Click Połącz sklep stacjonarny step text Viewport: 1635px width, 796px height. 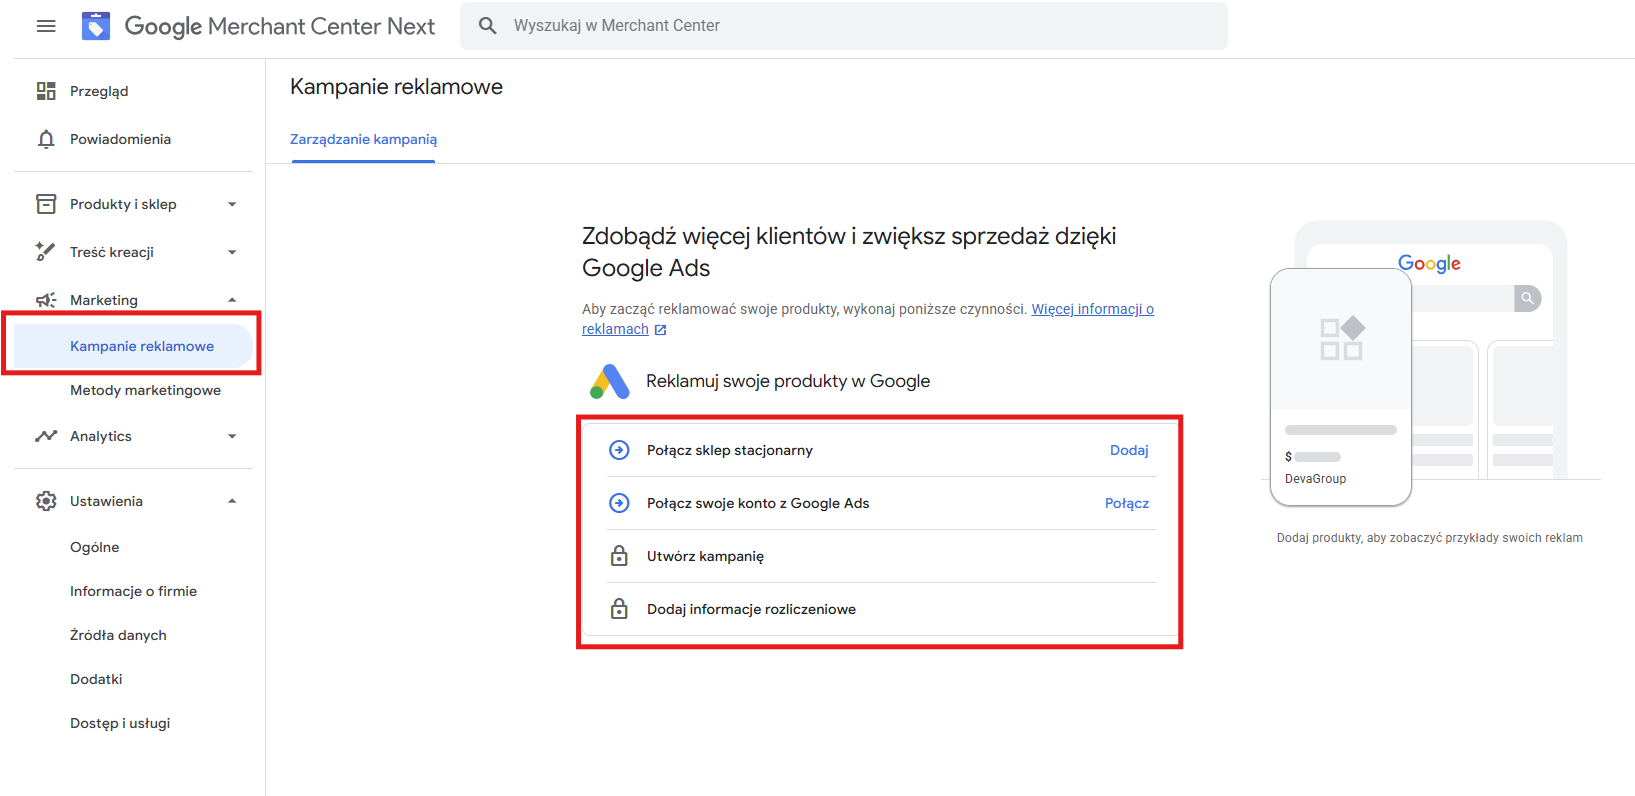click(730, 450)
